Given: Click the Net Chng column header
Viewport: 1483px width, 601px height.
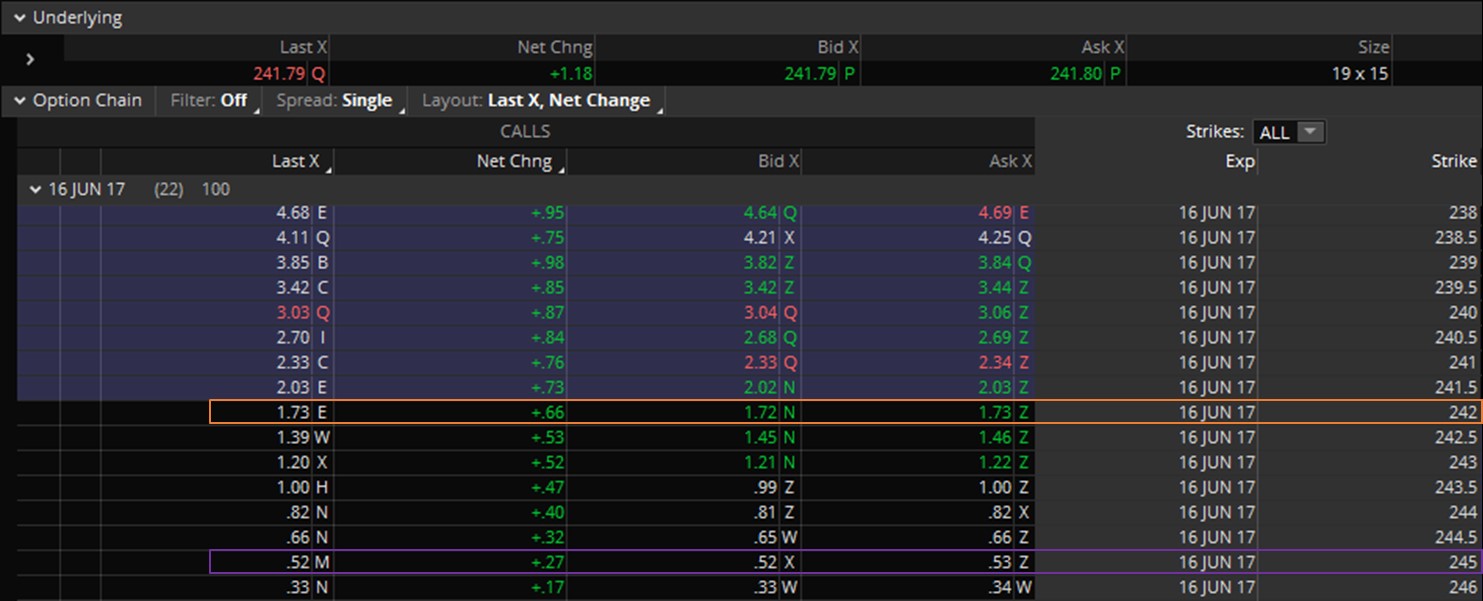Looking at the screenshot, I should pyautogui.click(x=514, y=161).
